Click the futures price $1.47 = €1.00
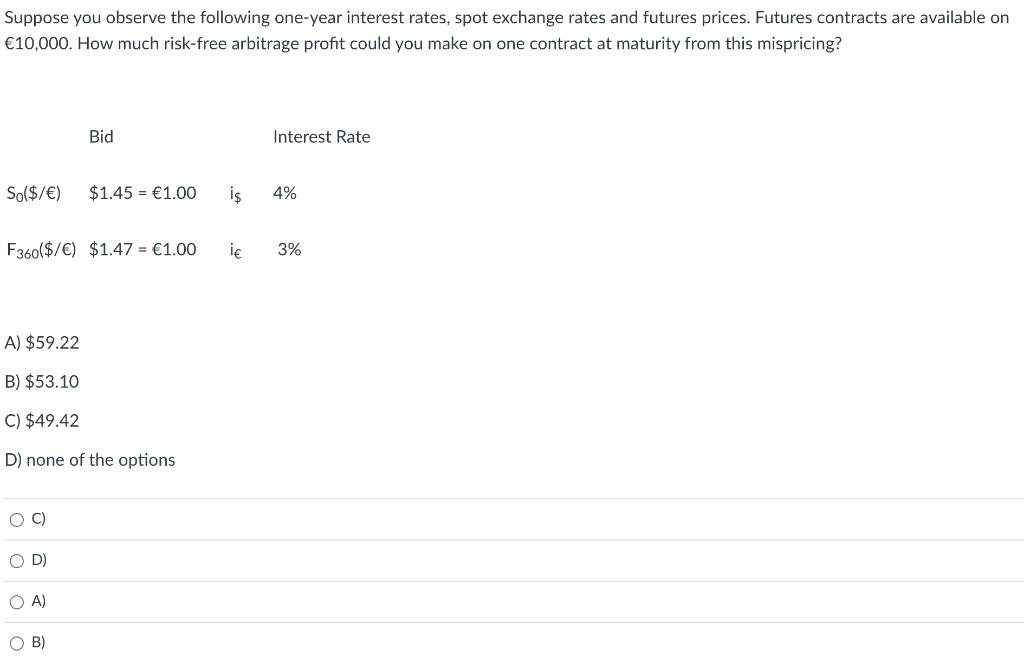Image resolution: width=1024 pixels, height=669 pixels. pos(142,250)
